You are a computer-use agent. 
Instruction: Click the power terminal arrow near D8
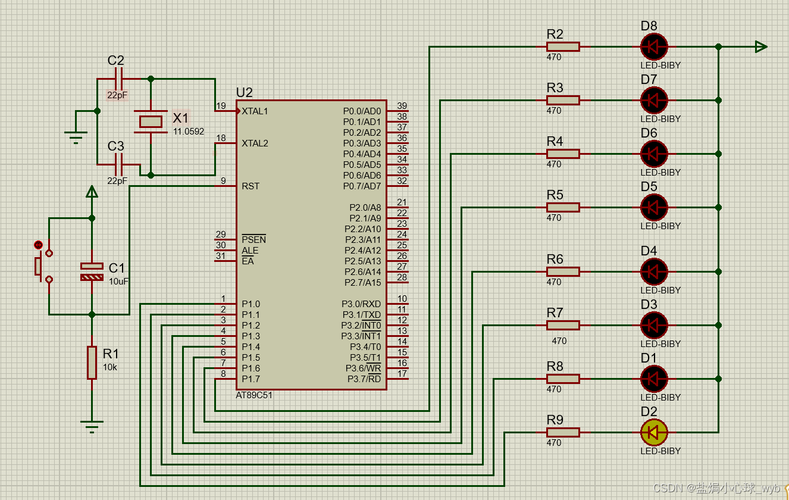pos(760,47)
